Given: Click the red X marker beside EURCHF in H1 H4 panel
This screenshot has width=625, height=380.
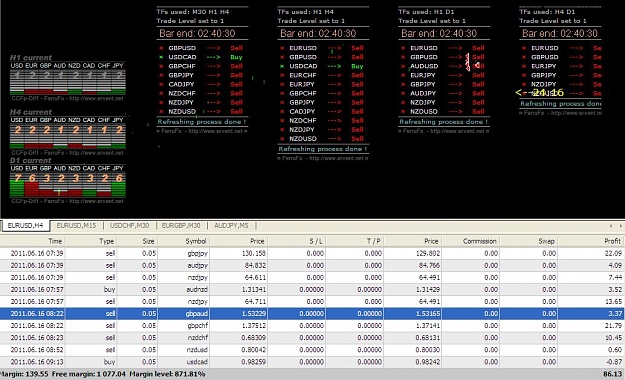Looking at the screenshot, I should [282, 75].
